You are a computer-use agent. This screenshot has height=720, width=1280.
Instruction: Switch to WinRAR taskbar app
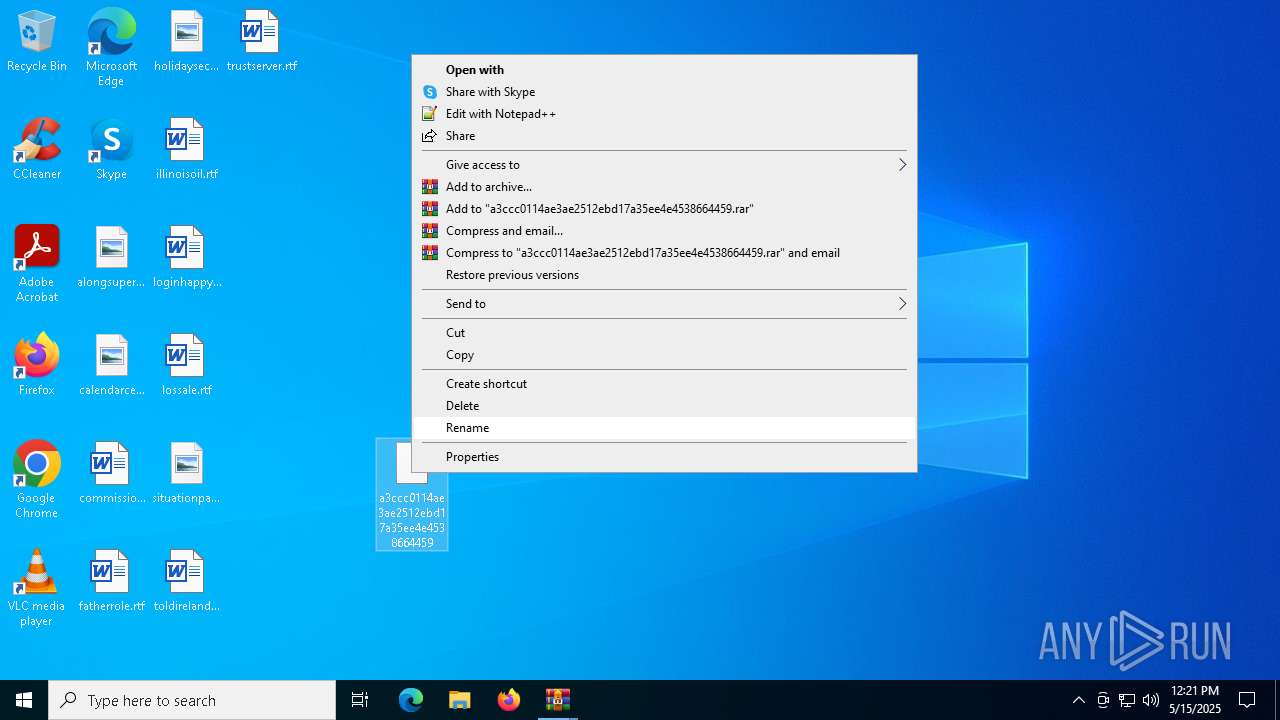[x=558, y=700]
